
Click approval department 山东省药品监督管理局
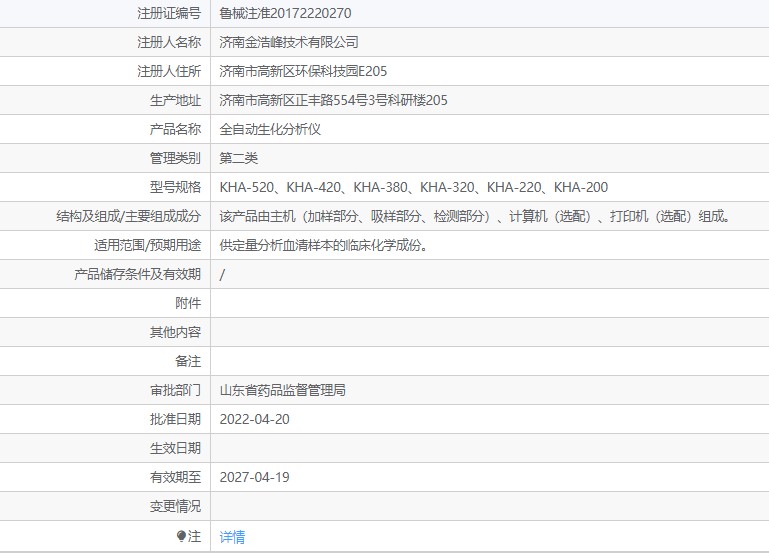pos(282,390)
